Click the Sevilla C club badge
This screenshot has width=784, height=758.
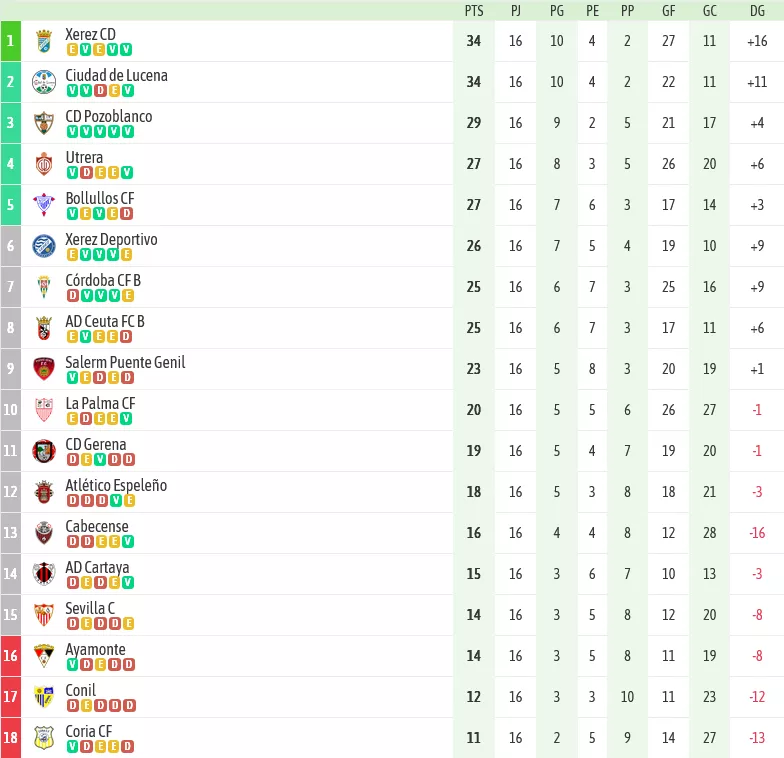[44, 615]
